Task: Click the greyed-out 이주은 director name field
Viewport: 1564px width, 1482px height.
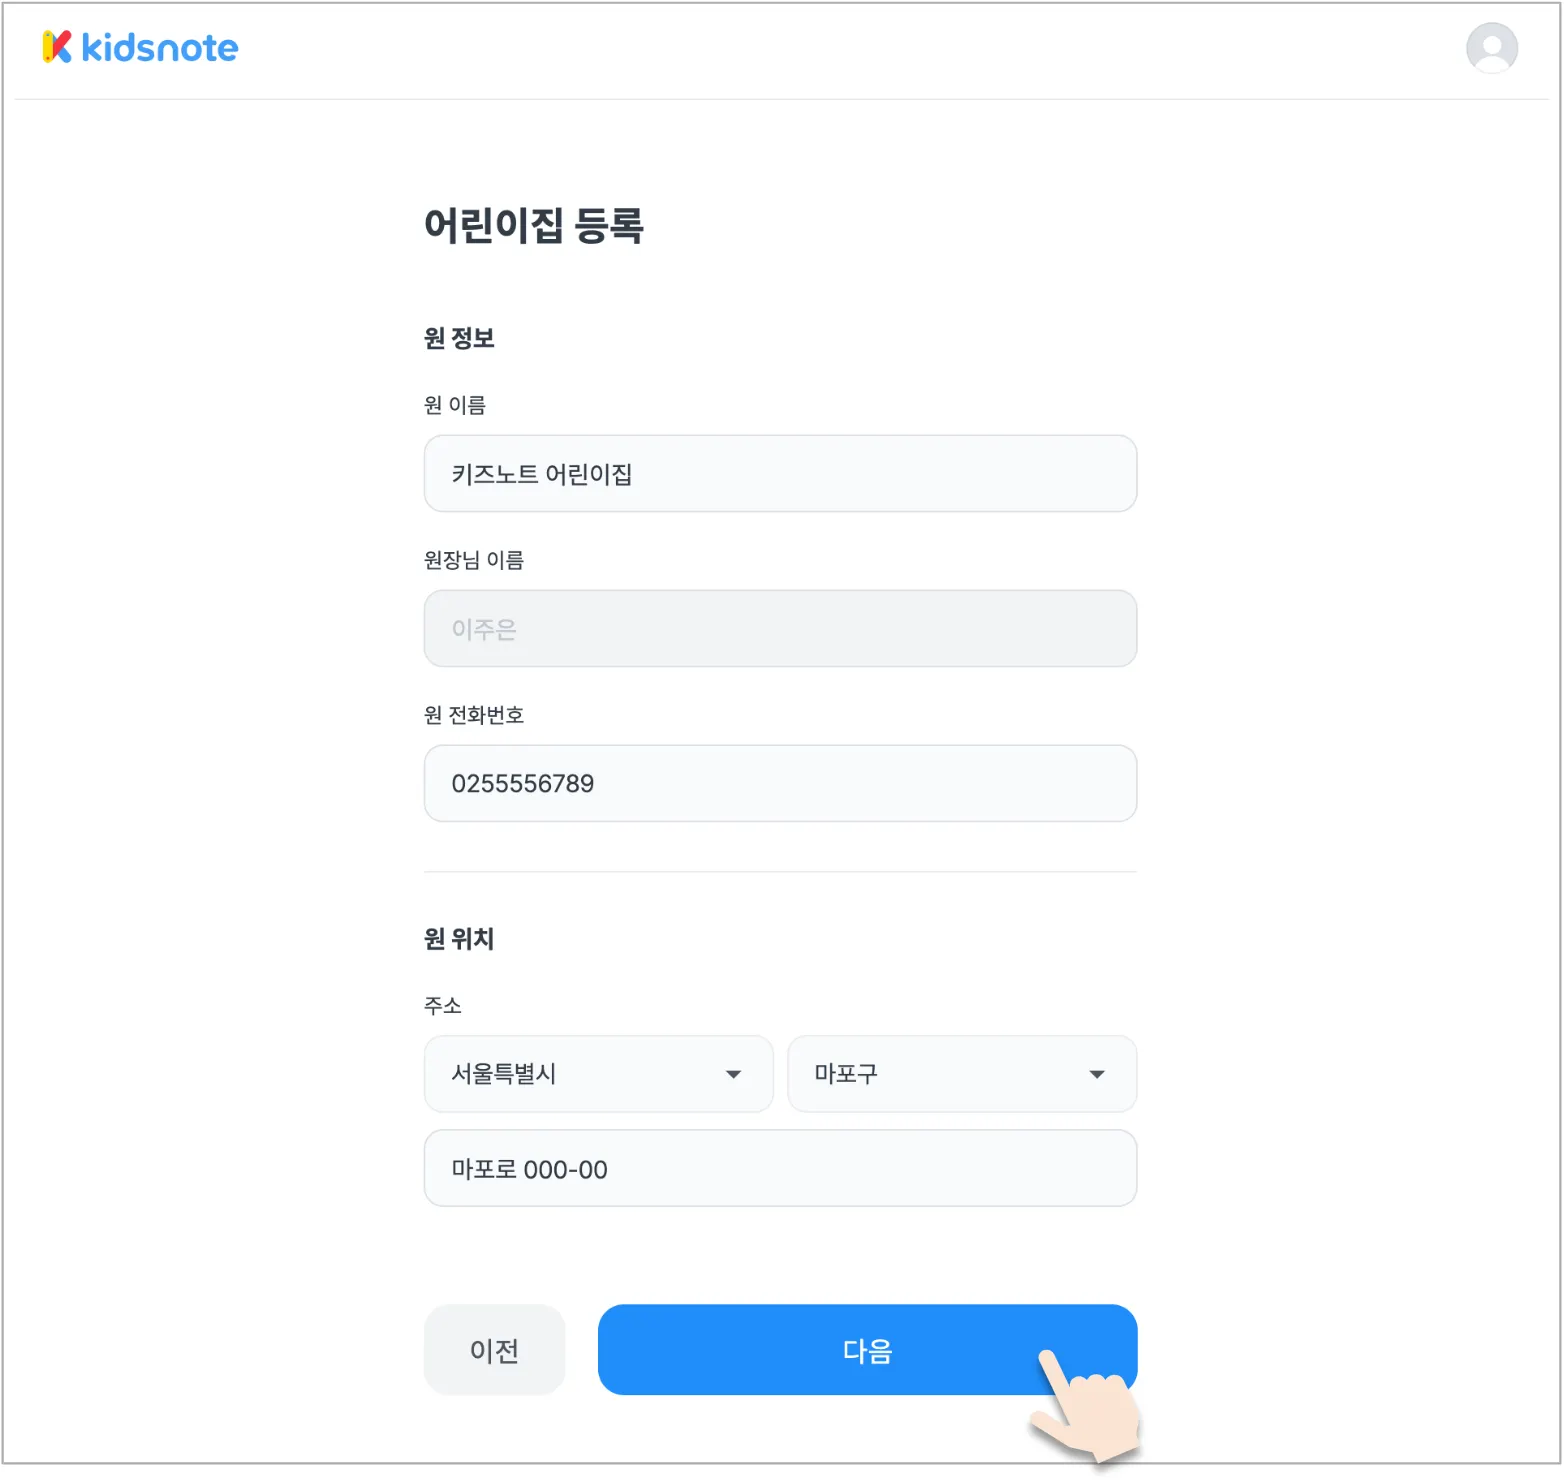Action: (x=780, y=629)
